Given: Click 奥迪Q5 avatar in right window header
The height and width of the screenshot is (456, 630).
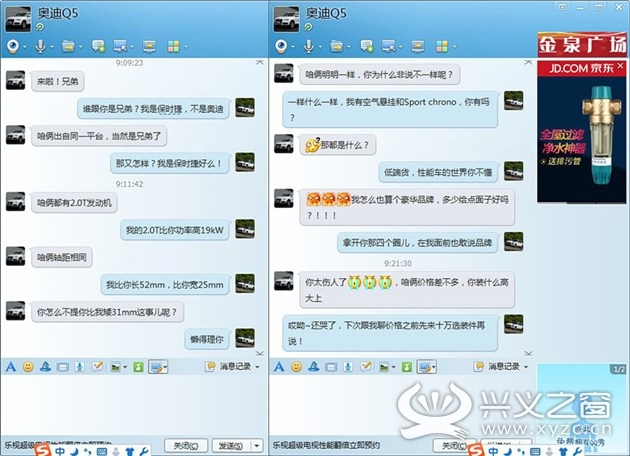Looking at the screenshot, I should click(286, 18).
